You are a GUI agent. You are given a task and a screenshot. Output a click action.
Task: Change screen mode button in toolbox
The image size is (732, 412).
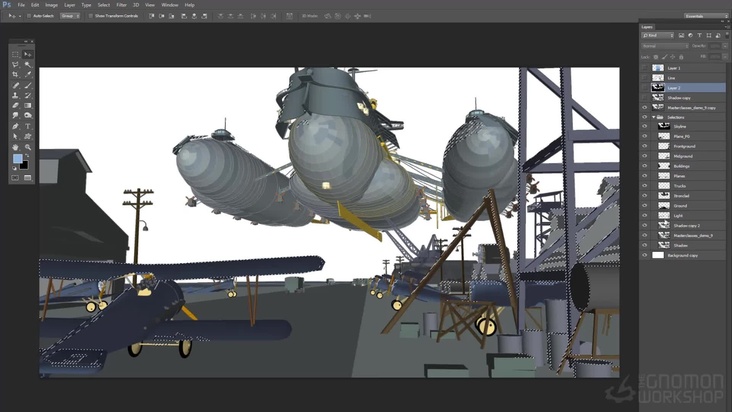[28, 178]
